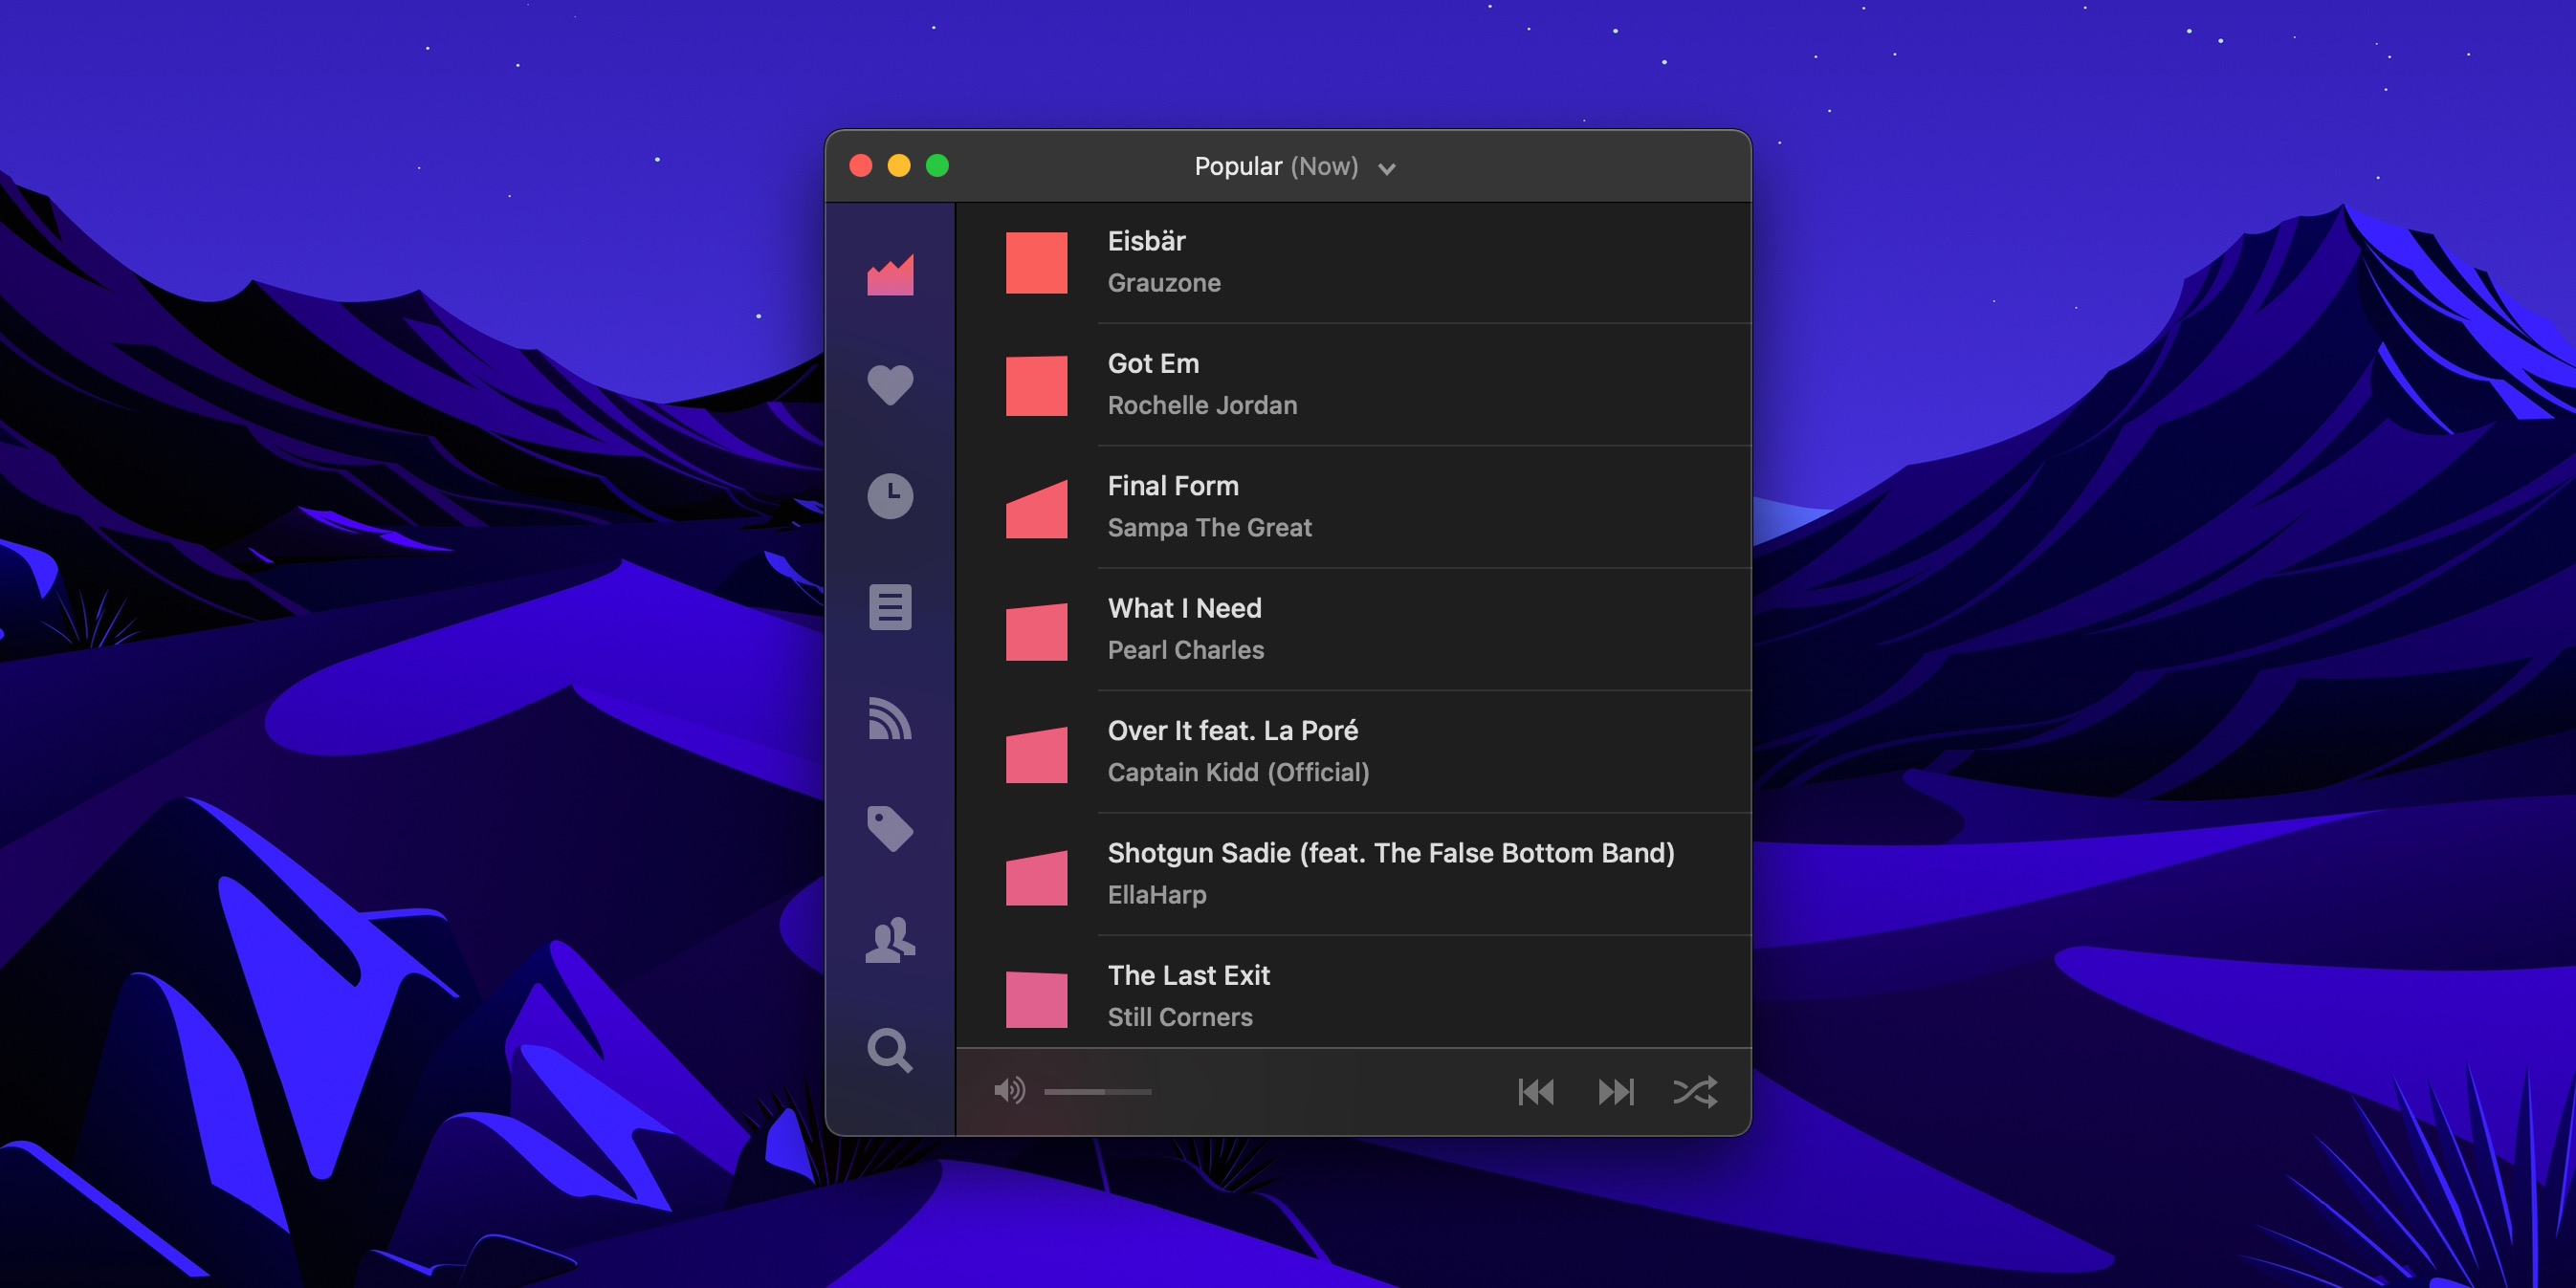Open the Popular chart sidebar icon
Viewport: 2576px width, 1288px height.
890,275
